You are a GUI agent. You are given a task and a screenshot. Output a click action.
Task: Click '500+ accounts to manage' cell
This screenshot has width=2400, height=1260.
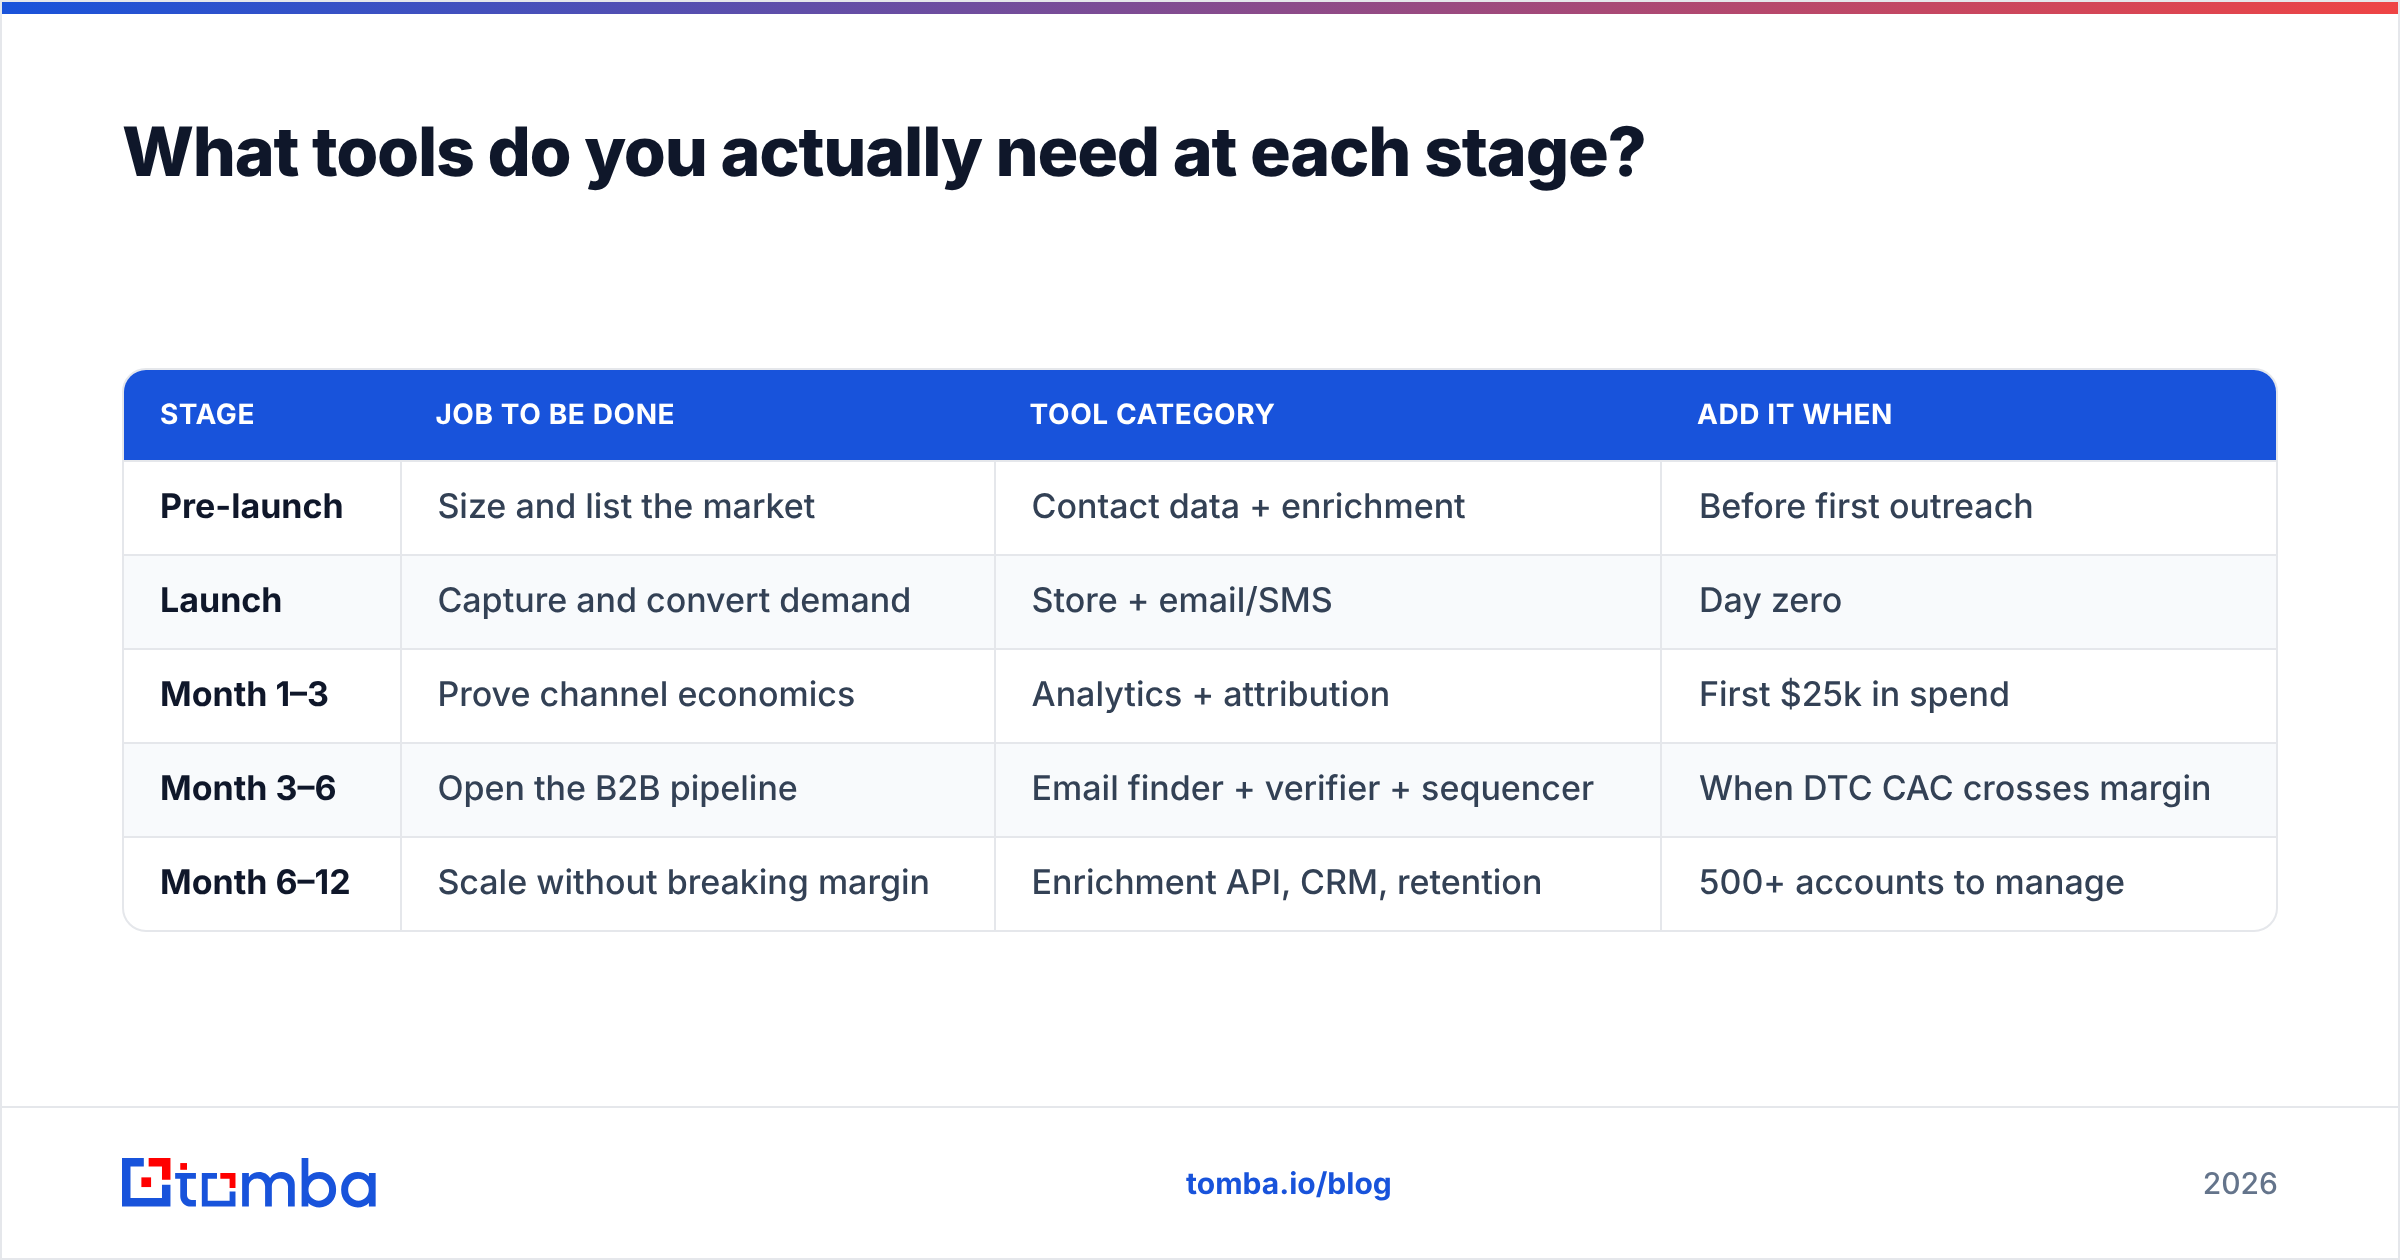coord(1968,883)
